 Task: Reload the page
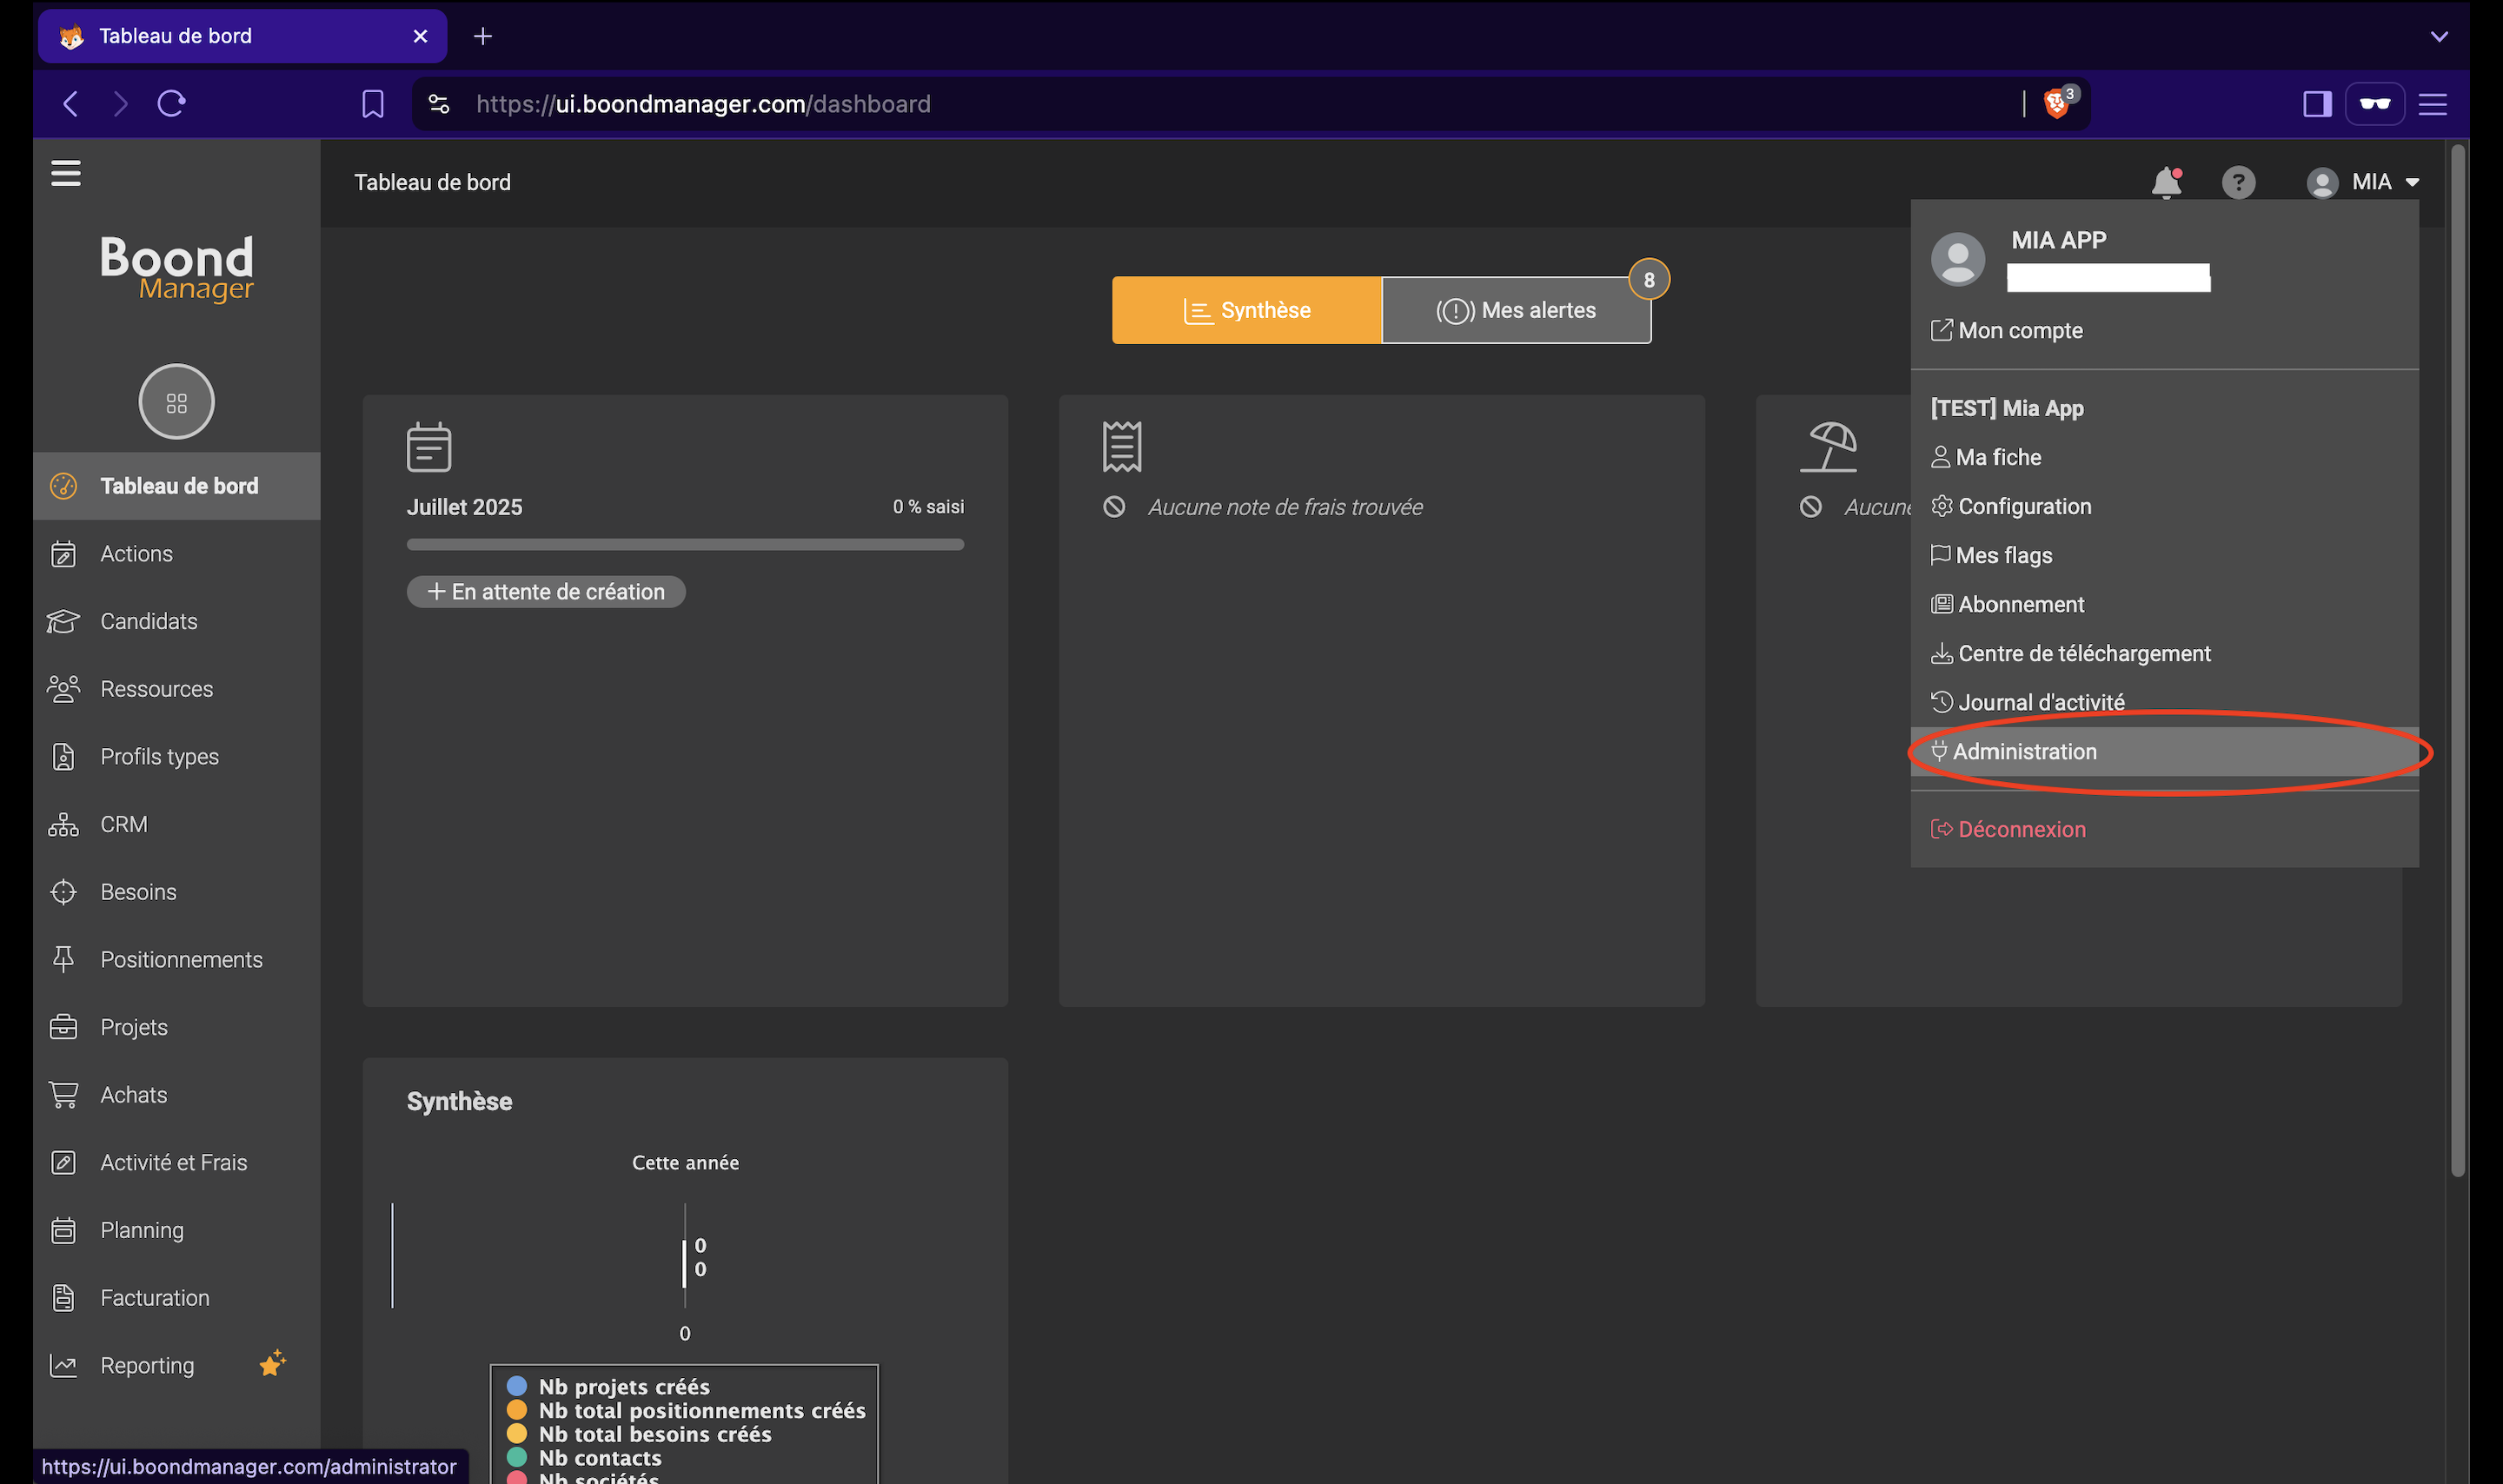171,104
